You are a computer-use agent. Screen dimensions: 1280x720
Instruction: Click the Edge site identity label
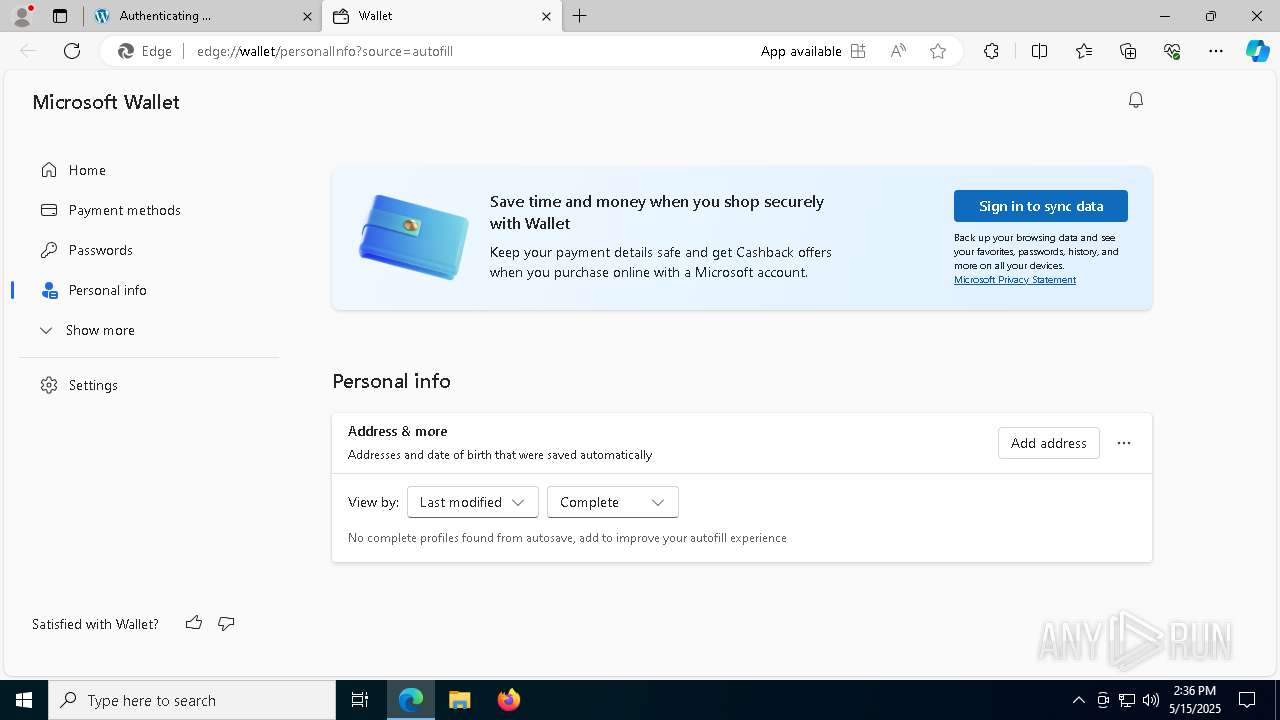tap(145, 51)
